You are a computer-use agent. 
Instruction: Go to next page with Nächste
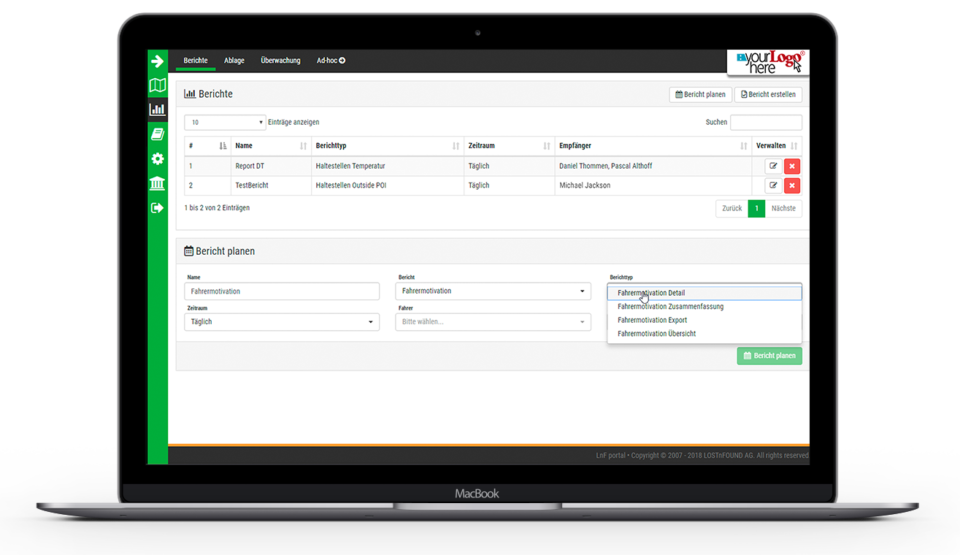(783, 209)
